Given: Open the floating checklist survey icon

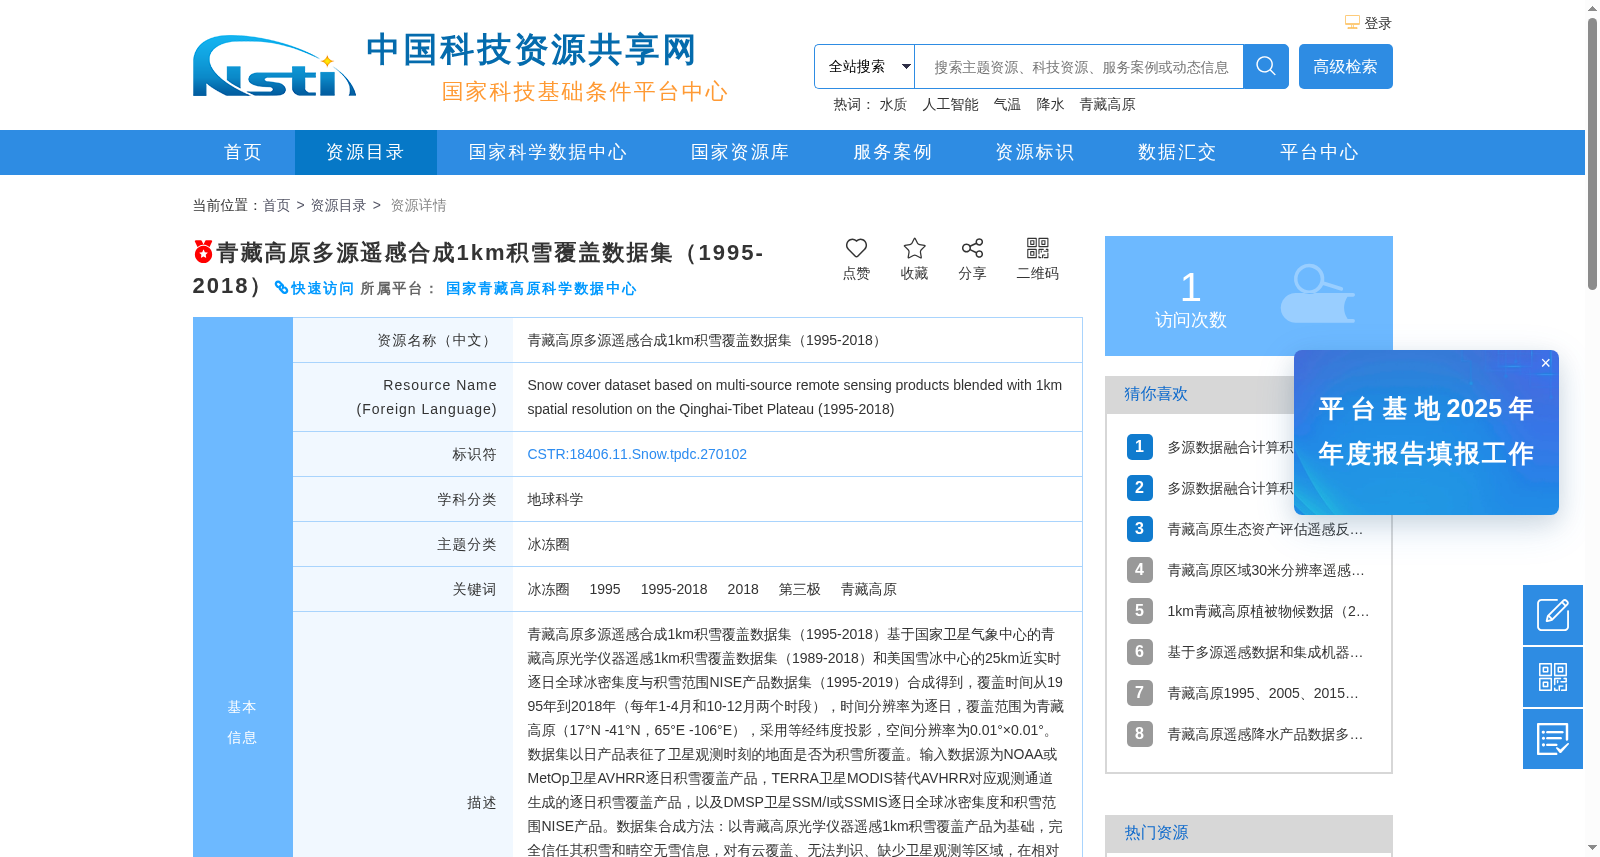Looking at the screenshot, I should pos(1553,739).
